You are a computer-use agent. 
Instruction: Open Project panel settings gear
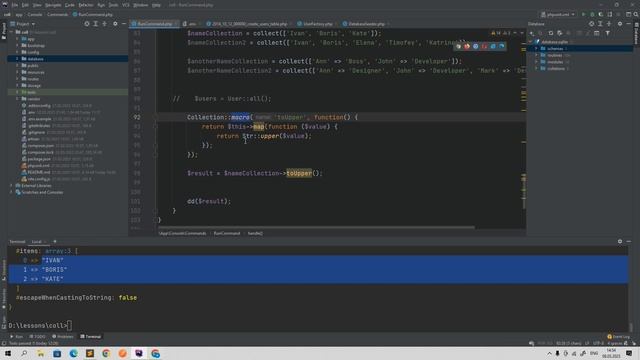click(115, 24)
